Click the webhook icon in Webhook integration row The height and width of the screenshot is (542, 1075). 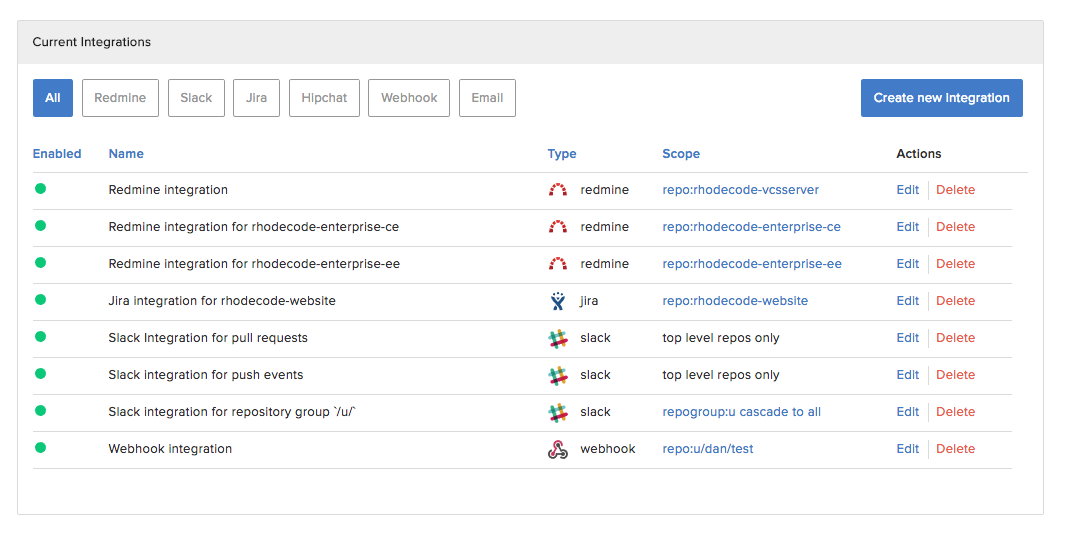[x=558, y=449]
